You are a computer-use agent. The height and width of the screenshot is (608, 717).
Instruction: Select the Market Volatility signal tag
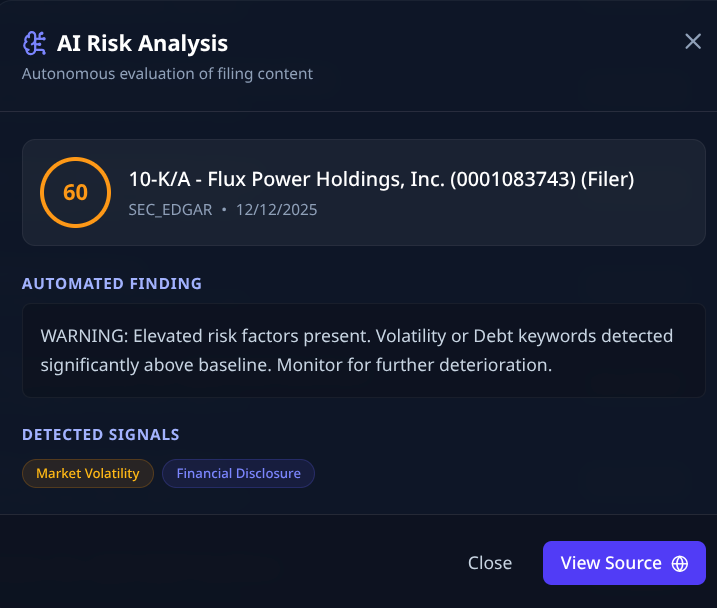click(x=88, y=473)
